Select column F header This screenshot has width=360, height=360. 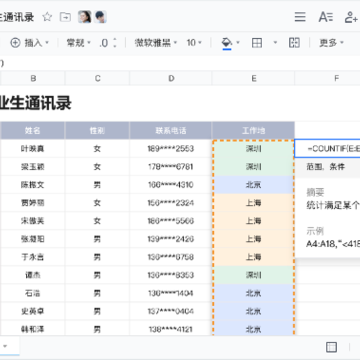click(328, 78)
